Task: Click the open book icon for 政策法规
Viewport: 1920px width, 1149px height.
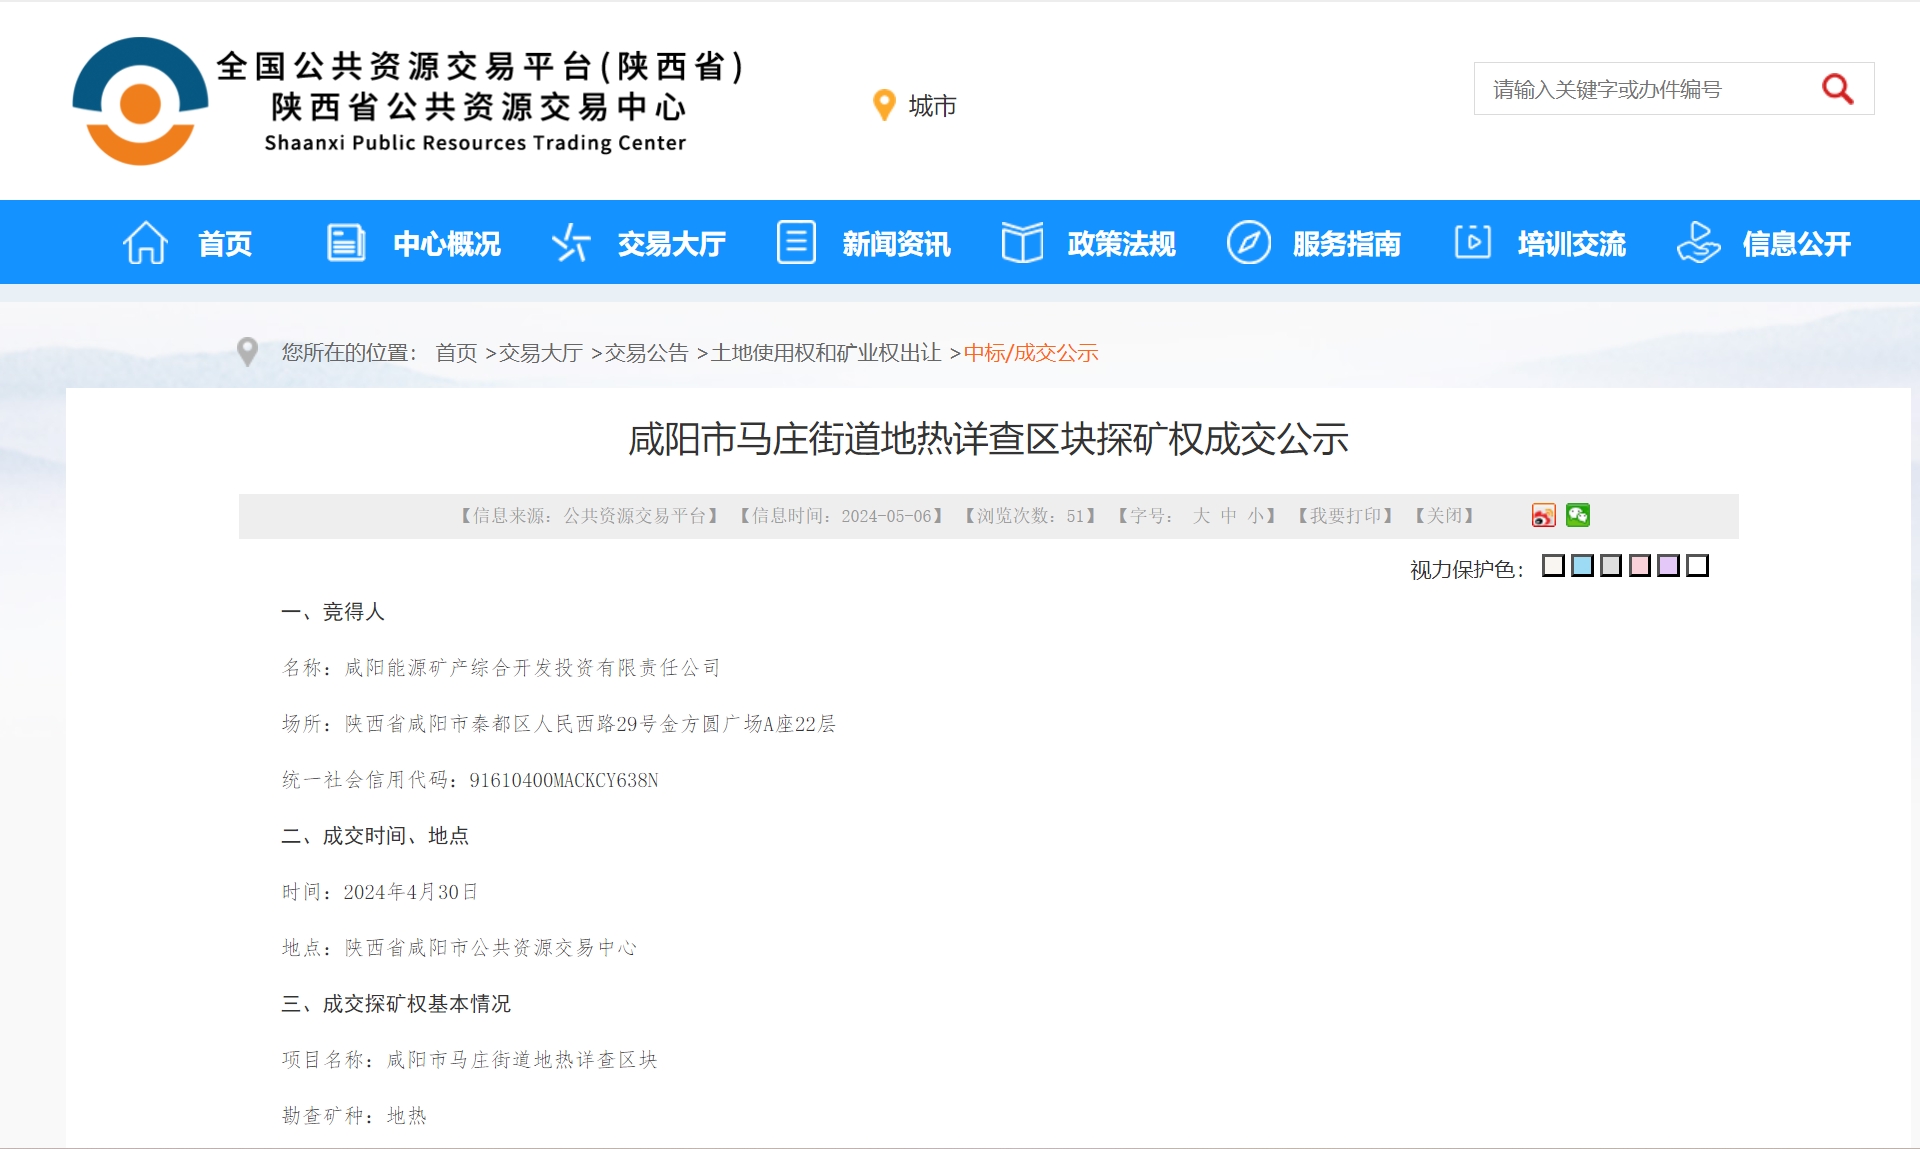Action: click(1022, 243)
